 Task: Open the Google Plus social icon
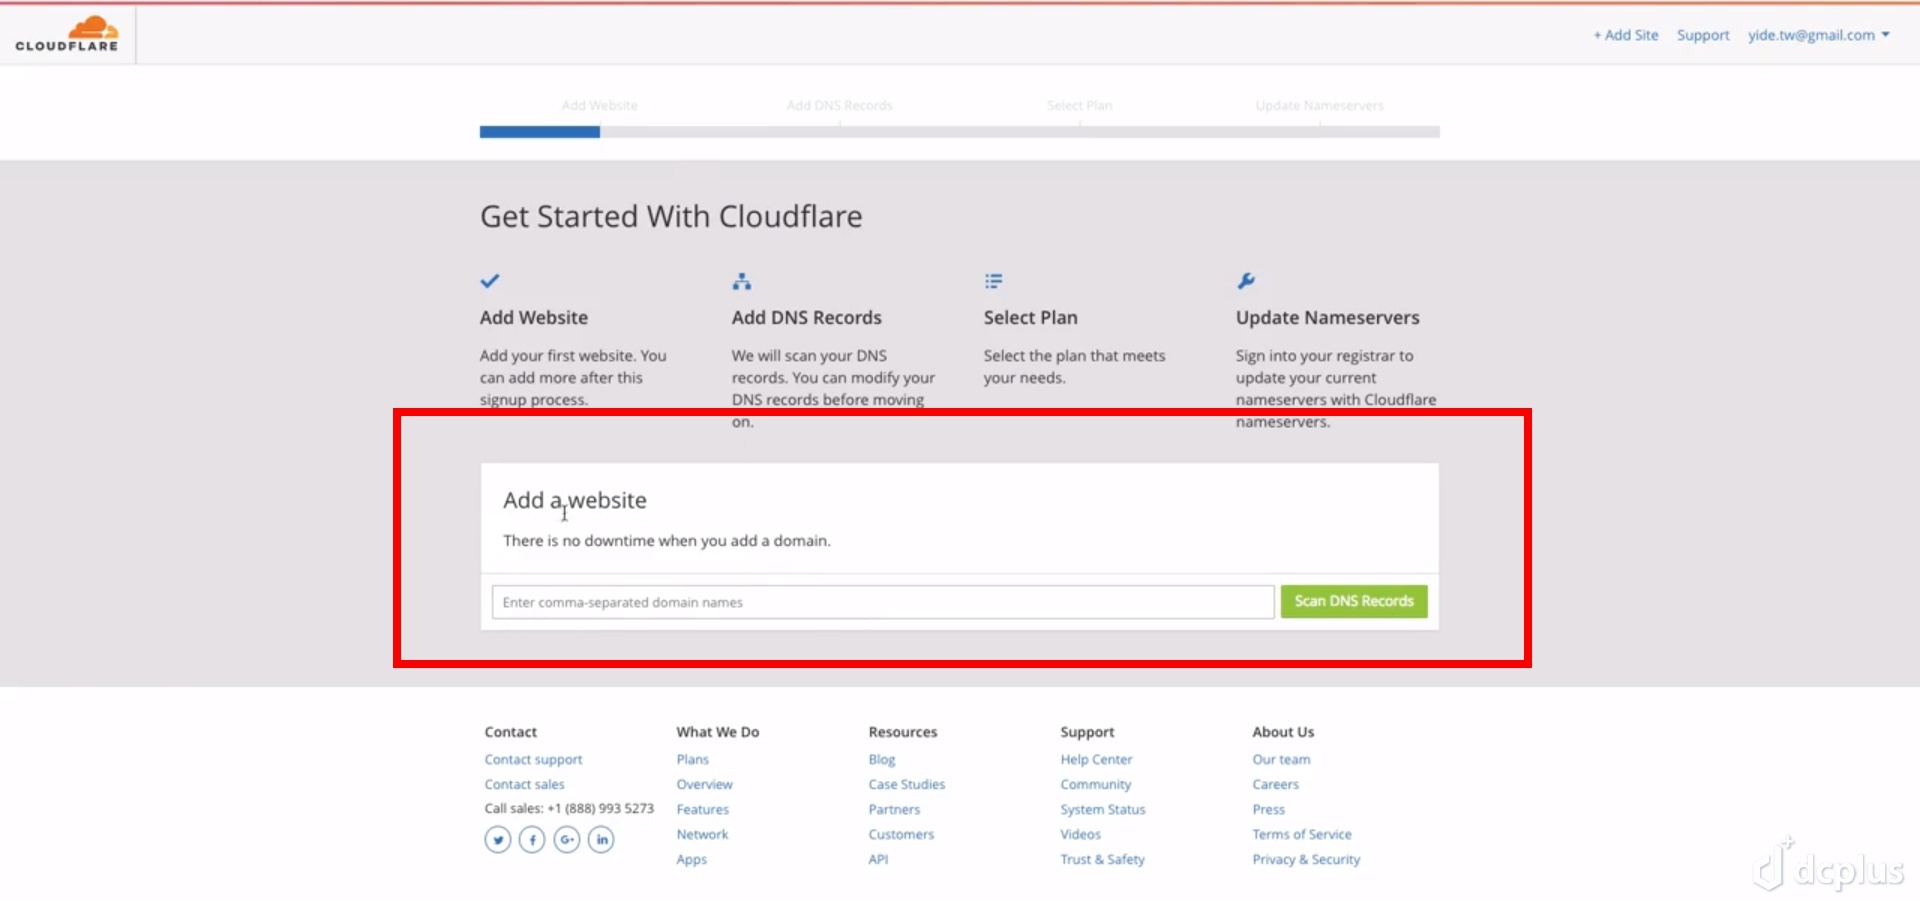click(567, 840)
